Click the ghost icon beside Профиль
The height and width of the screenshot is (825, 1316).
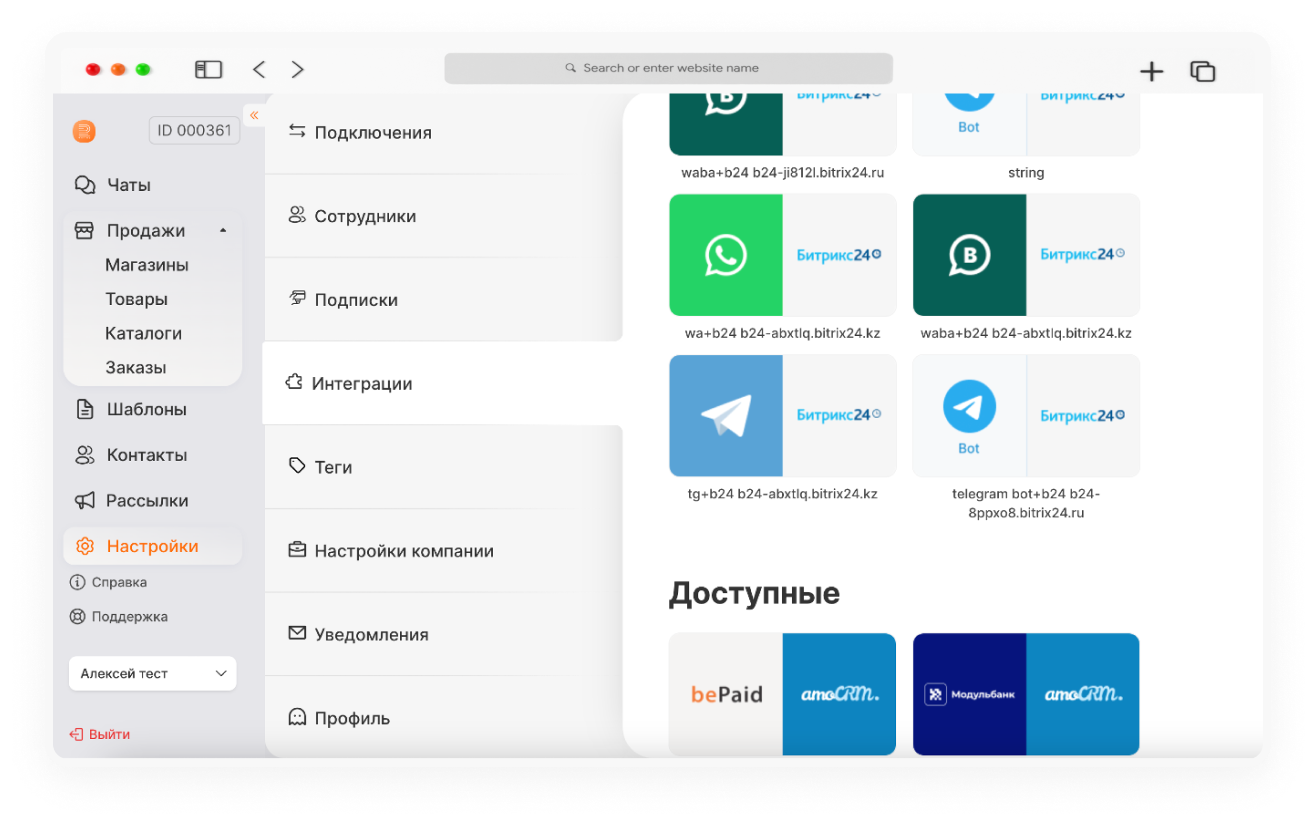(x=297, y=717)
